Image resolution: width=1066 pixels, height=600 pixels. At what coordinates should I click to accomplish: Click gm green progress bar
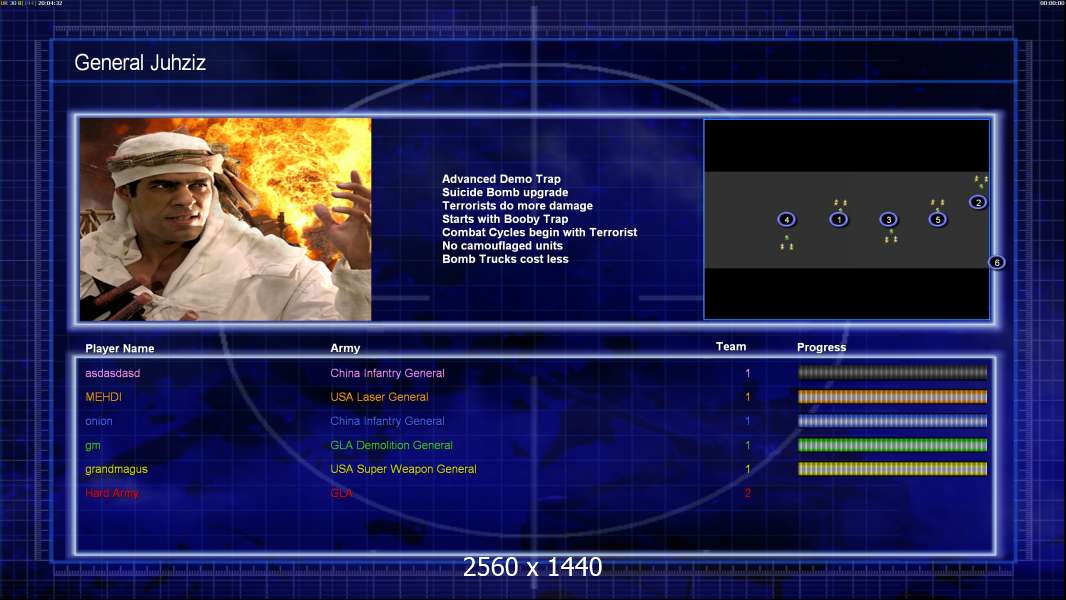pyautogui.click(x=892, y=445)
